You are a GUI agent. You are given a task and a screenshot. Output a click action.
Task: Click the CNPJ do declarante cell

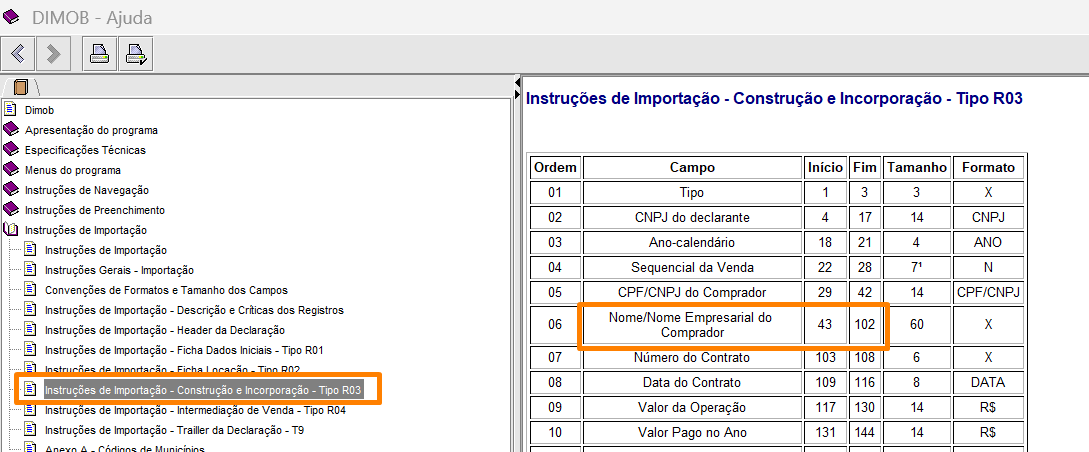point(692,217)
